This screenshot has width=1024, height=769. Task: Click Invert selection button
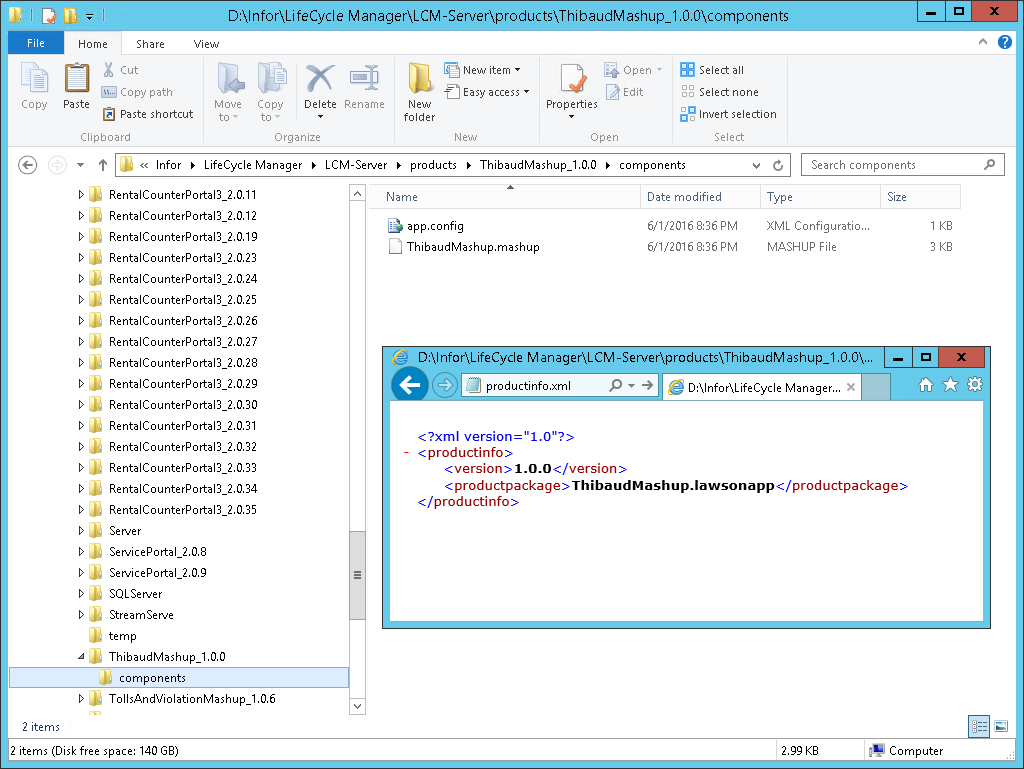point(728,114)
